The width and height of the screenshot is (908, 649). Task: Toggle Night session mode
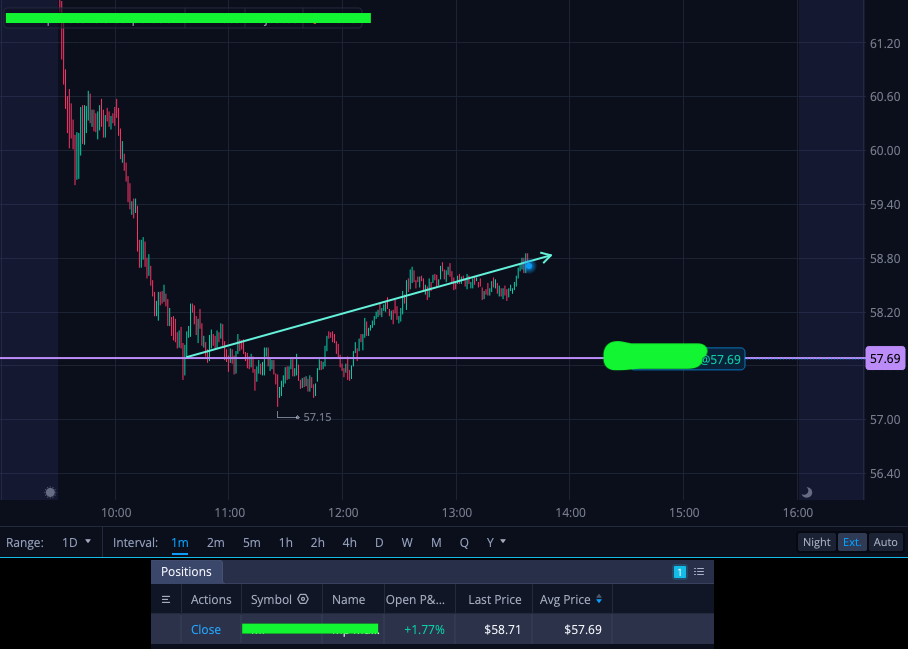817,542
